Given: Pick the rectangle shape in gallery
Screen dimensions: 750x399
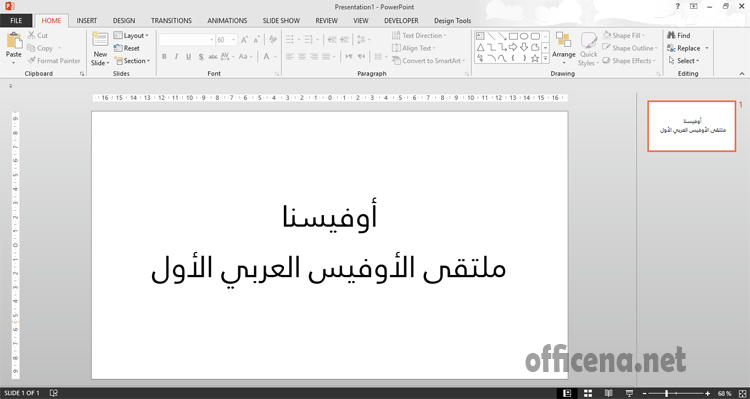Looking at the screenshot, I should tap(513, 36).
